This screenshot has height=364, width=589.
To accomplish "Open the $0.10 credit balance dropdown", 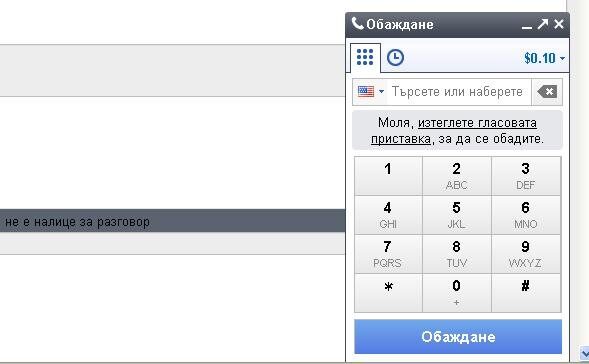I will (x=544, y=58).
